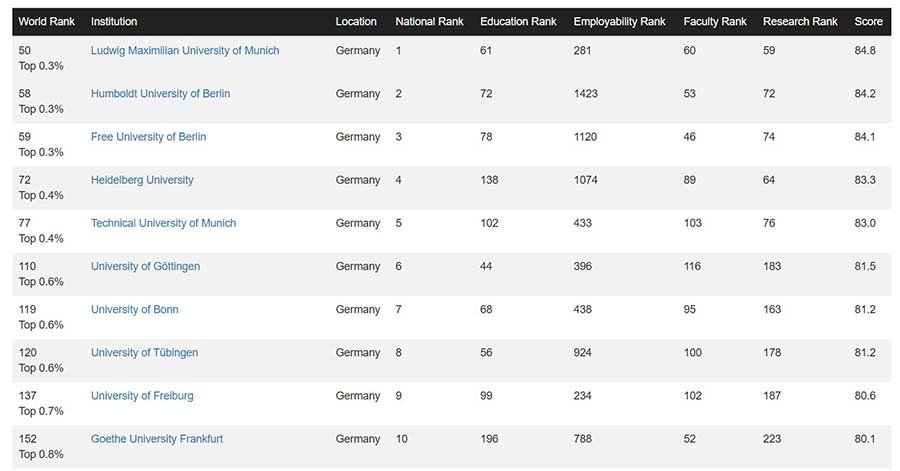The width and height of the screenshot is (900, 471).
Task: Sort by National Rank header
Action: [x=429, y=22]
